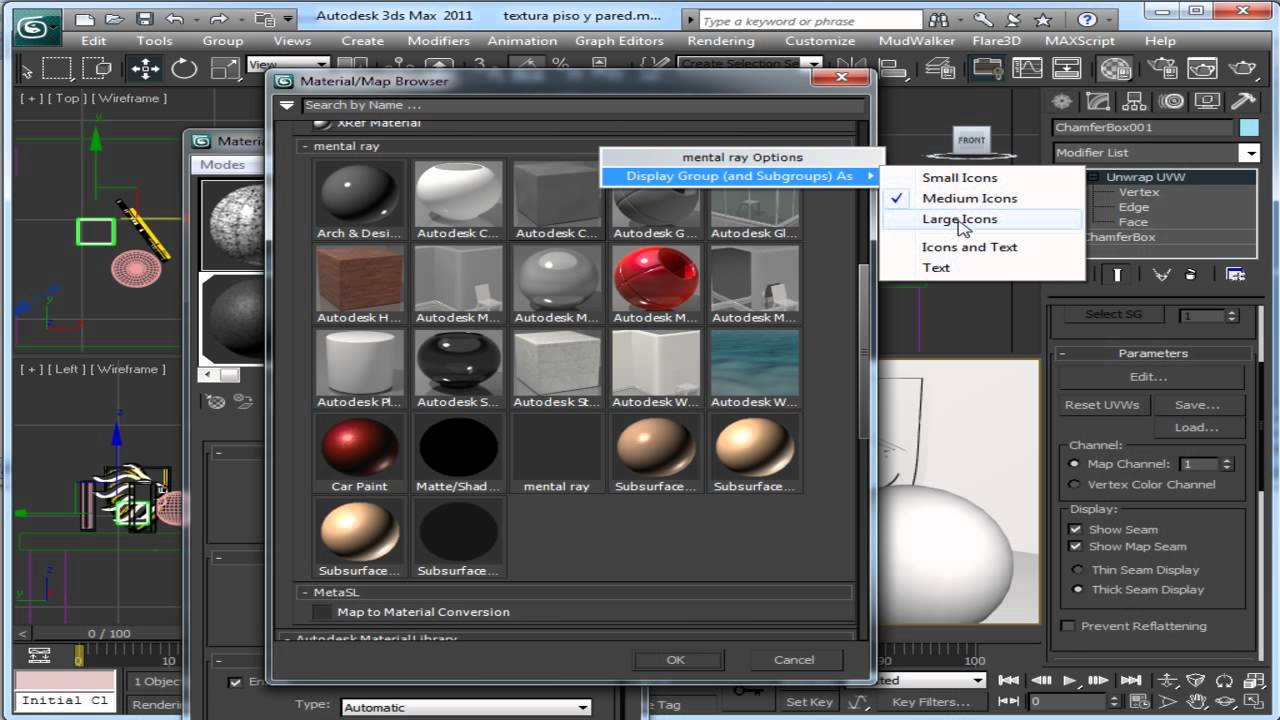The height and width of the screenshot is (720, 1280).
Task: Open the Create command panel tab
Action: [x=1062, y=101]
